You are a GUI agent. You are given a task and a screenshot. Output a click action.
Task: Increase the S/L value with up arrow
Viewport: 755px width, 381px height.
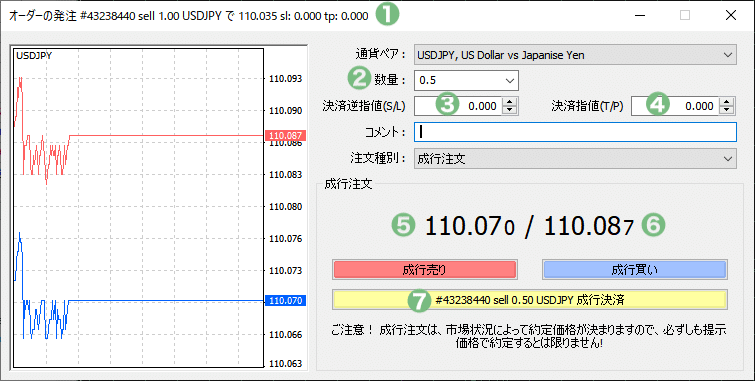coord(509,102)
